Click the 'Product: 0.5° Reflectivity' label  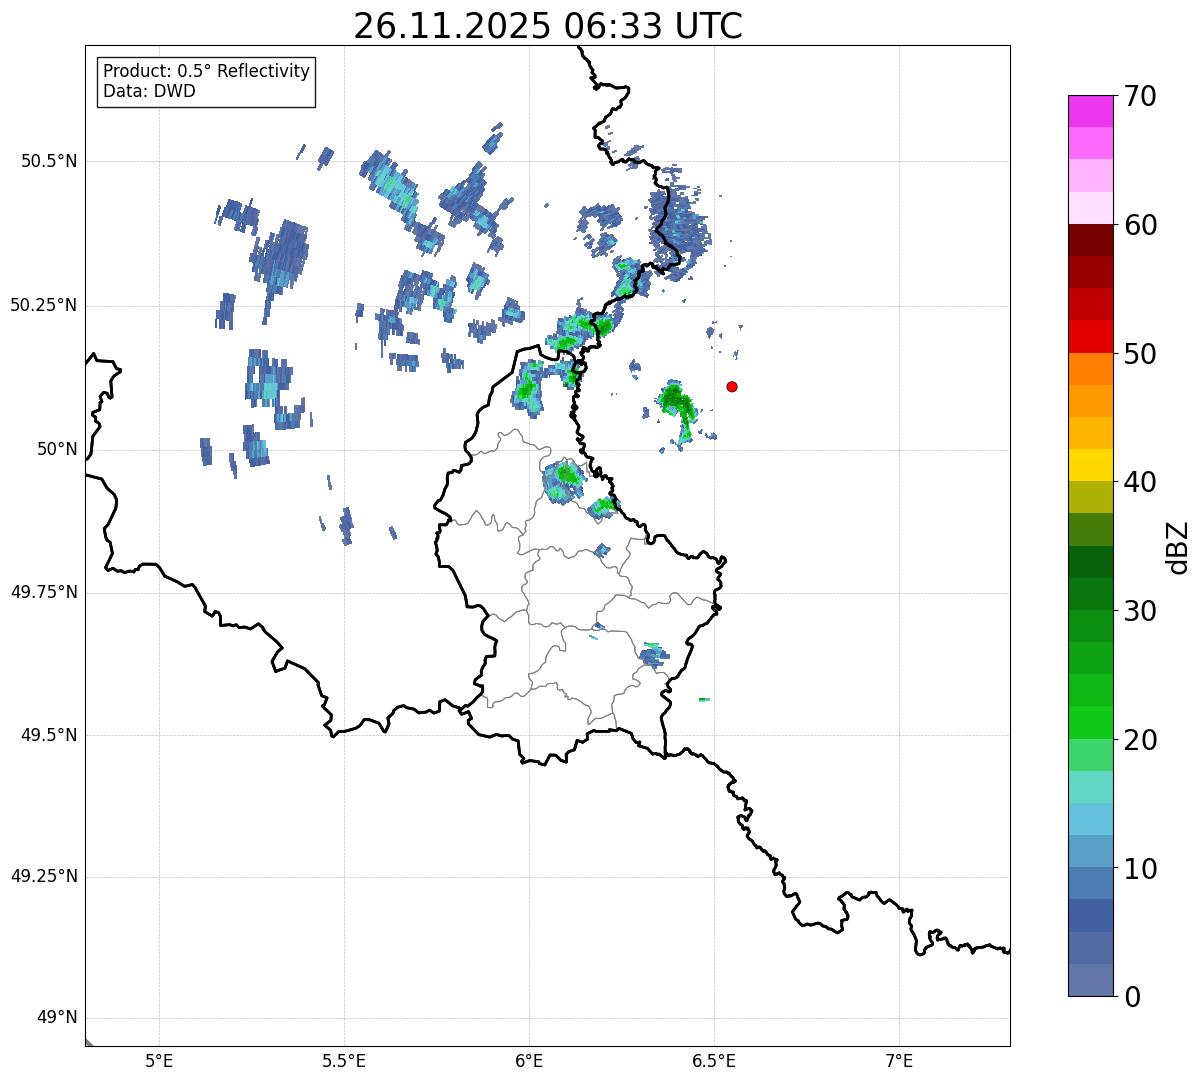[x=207, y=71]
